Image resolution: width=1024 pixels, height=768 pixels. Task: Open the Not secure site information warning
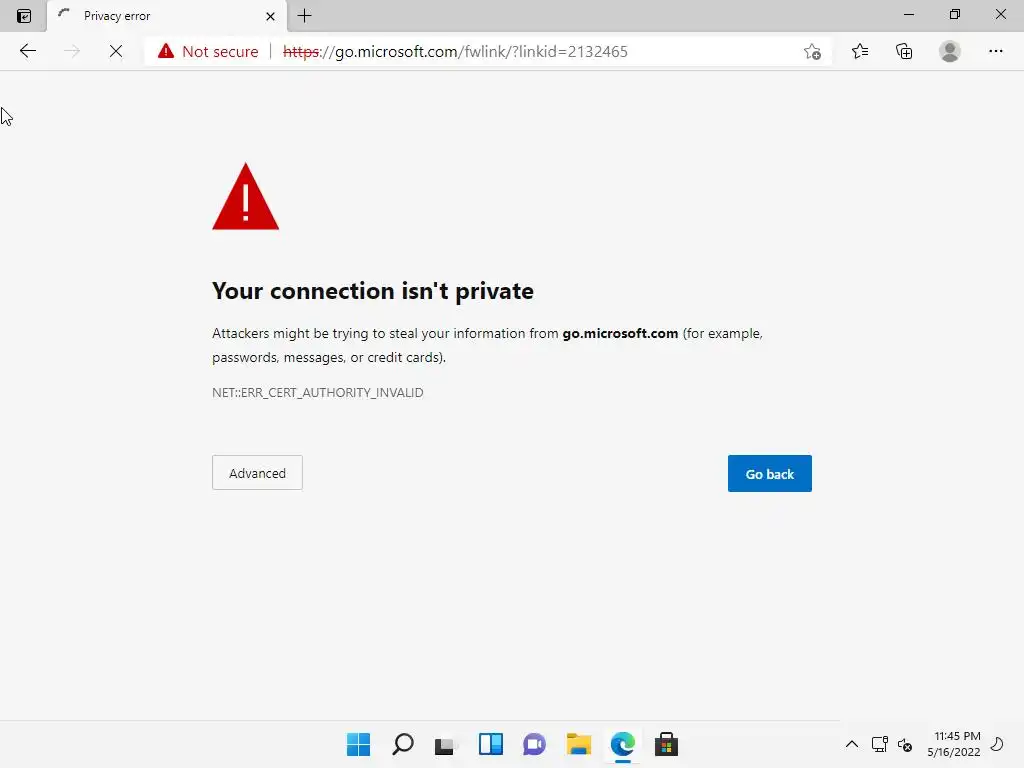[x=208, y=51]
